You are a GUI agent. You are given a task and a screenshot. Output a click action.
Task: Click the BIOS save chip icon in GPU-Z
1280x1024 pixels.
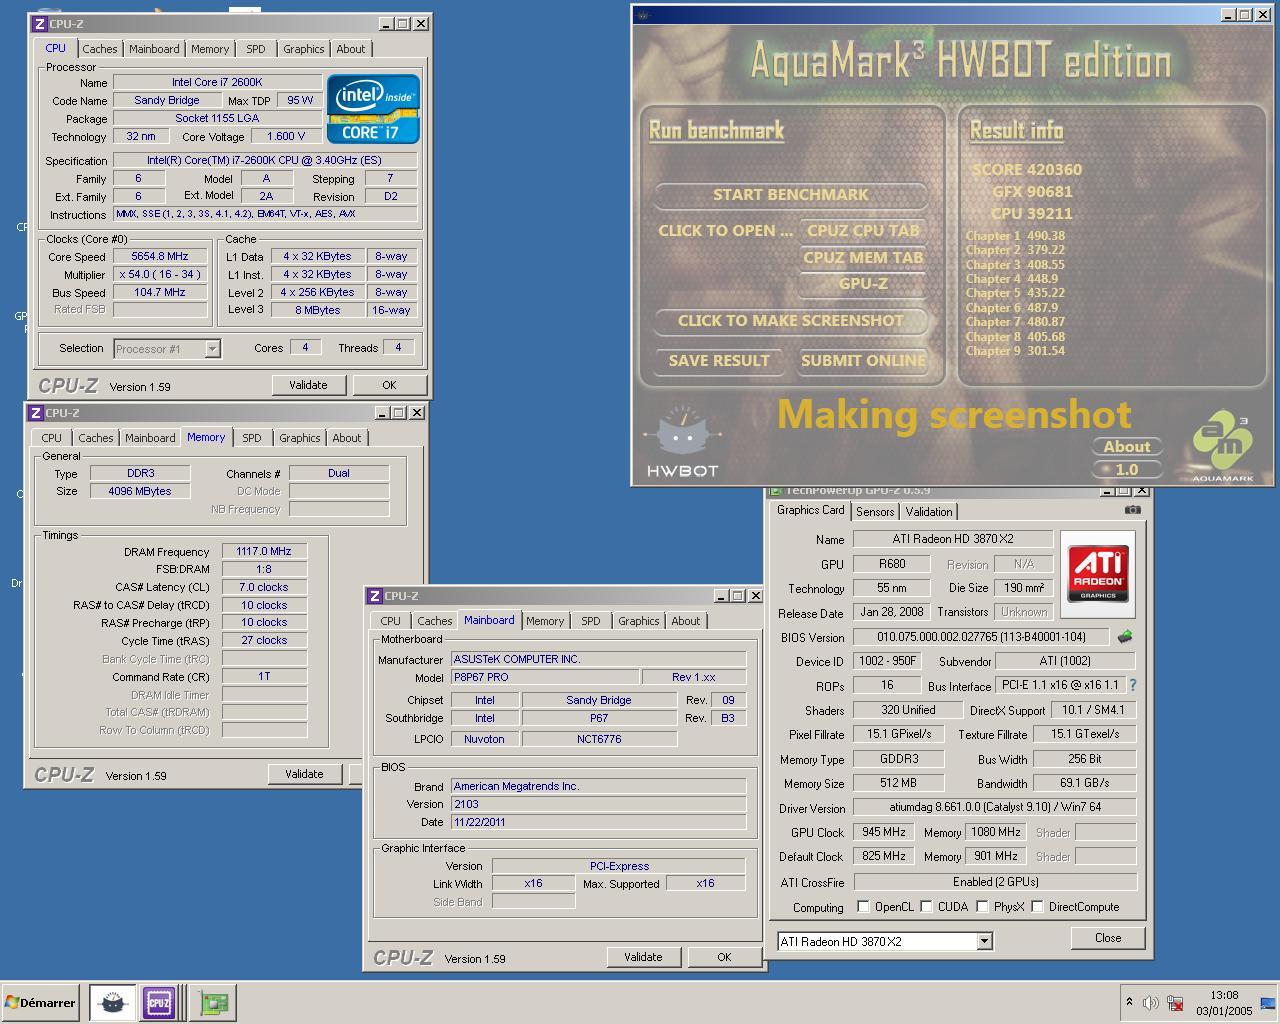(1125, 637)
